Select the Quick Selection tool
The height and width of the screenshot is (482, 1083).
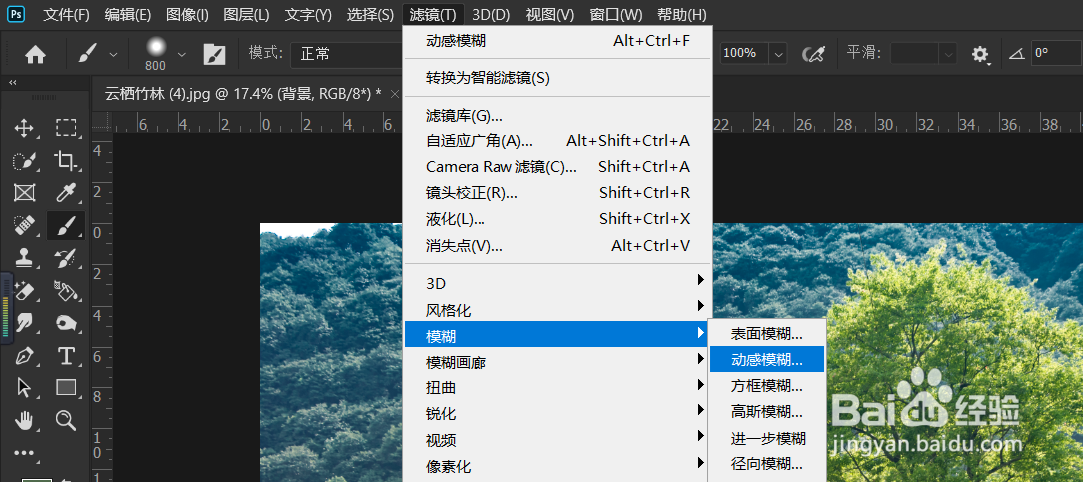click(x=24, y=161)
